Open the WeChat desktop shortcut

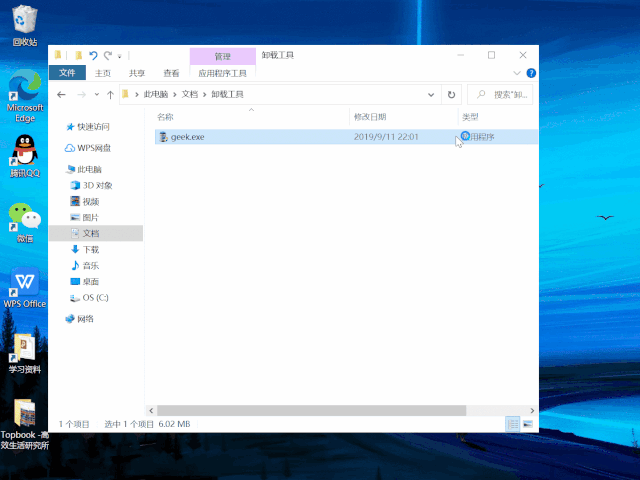[x=25, y=222]
